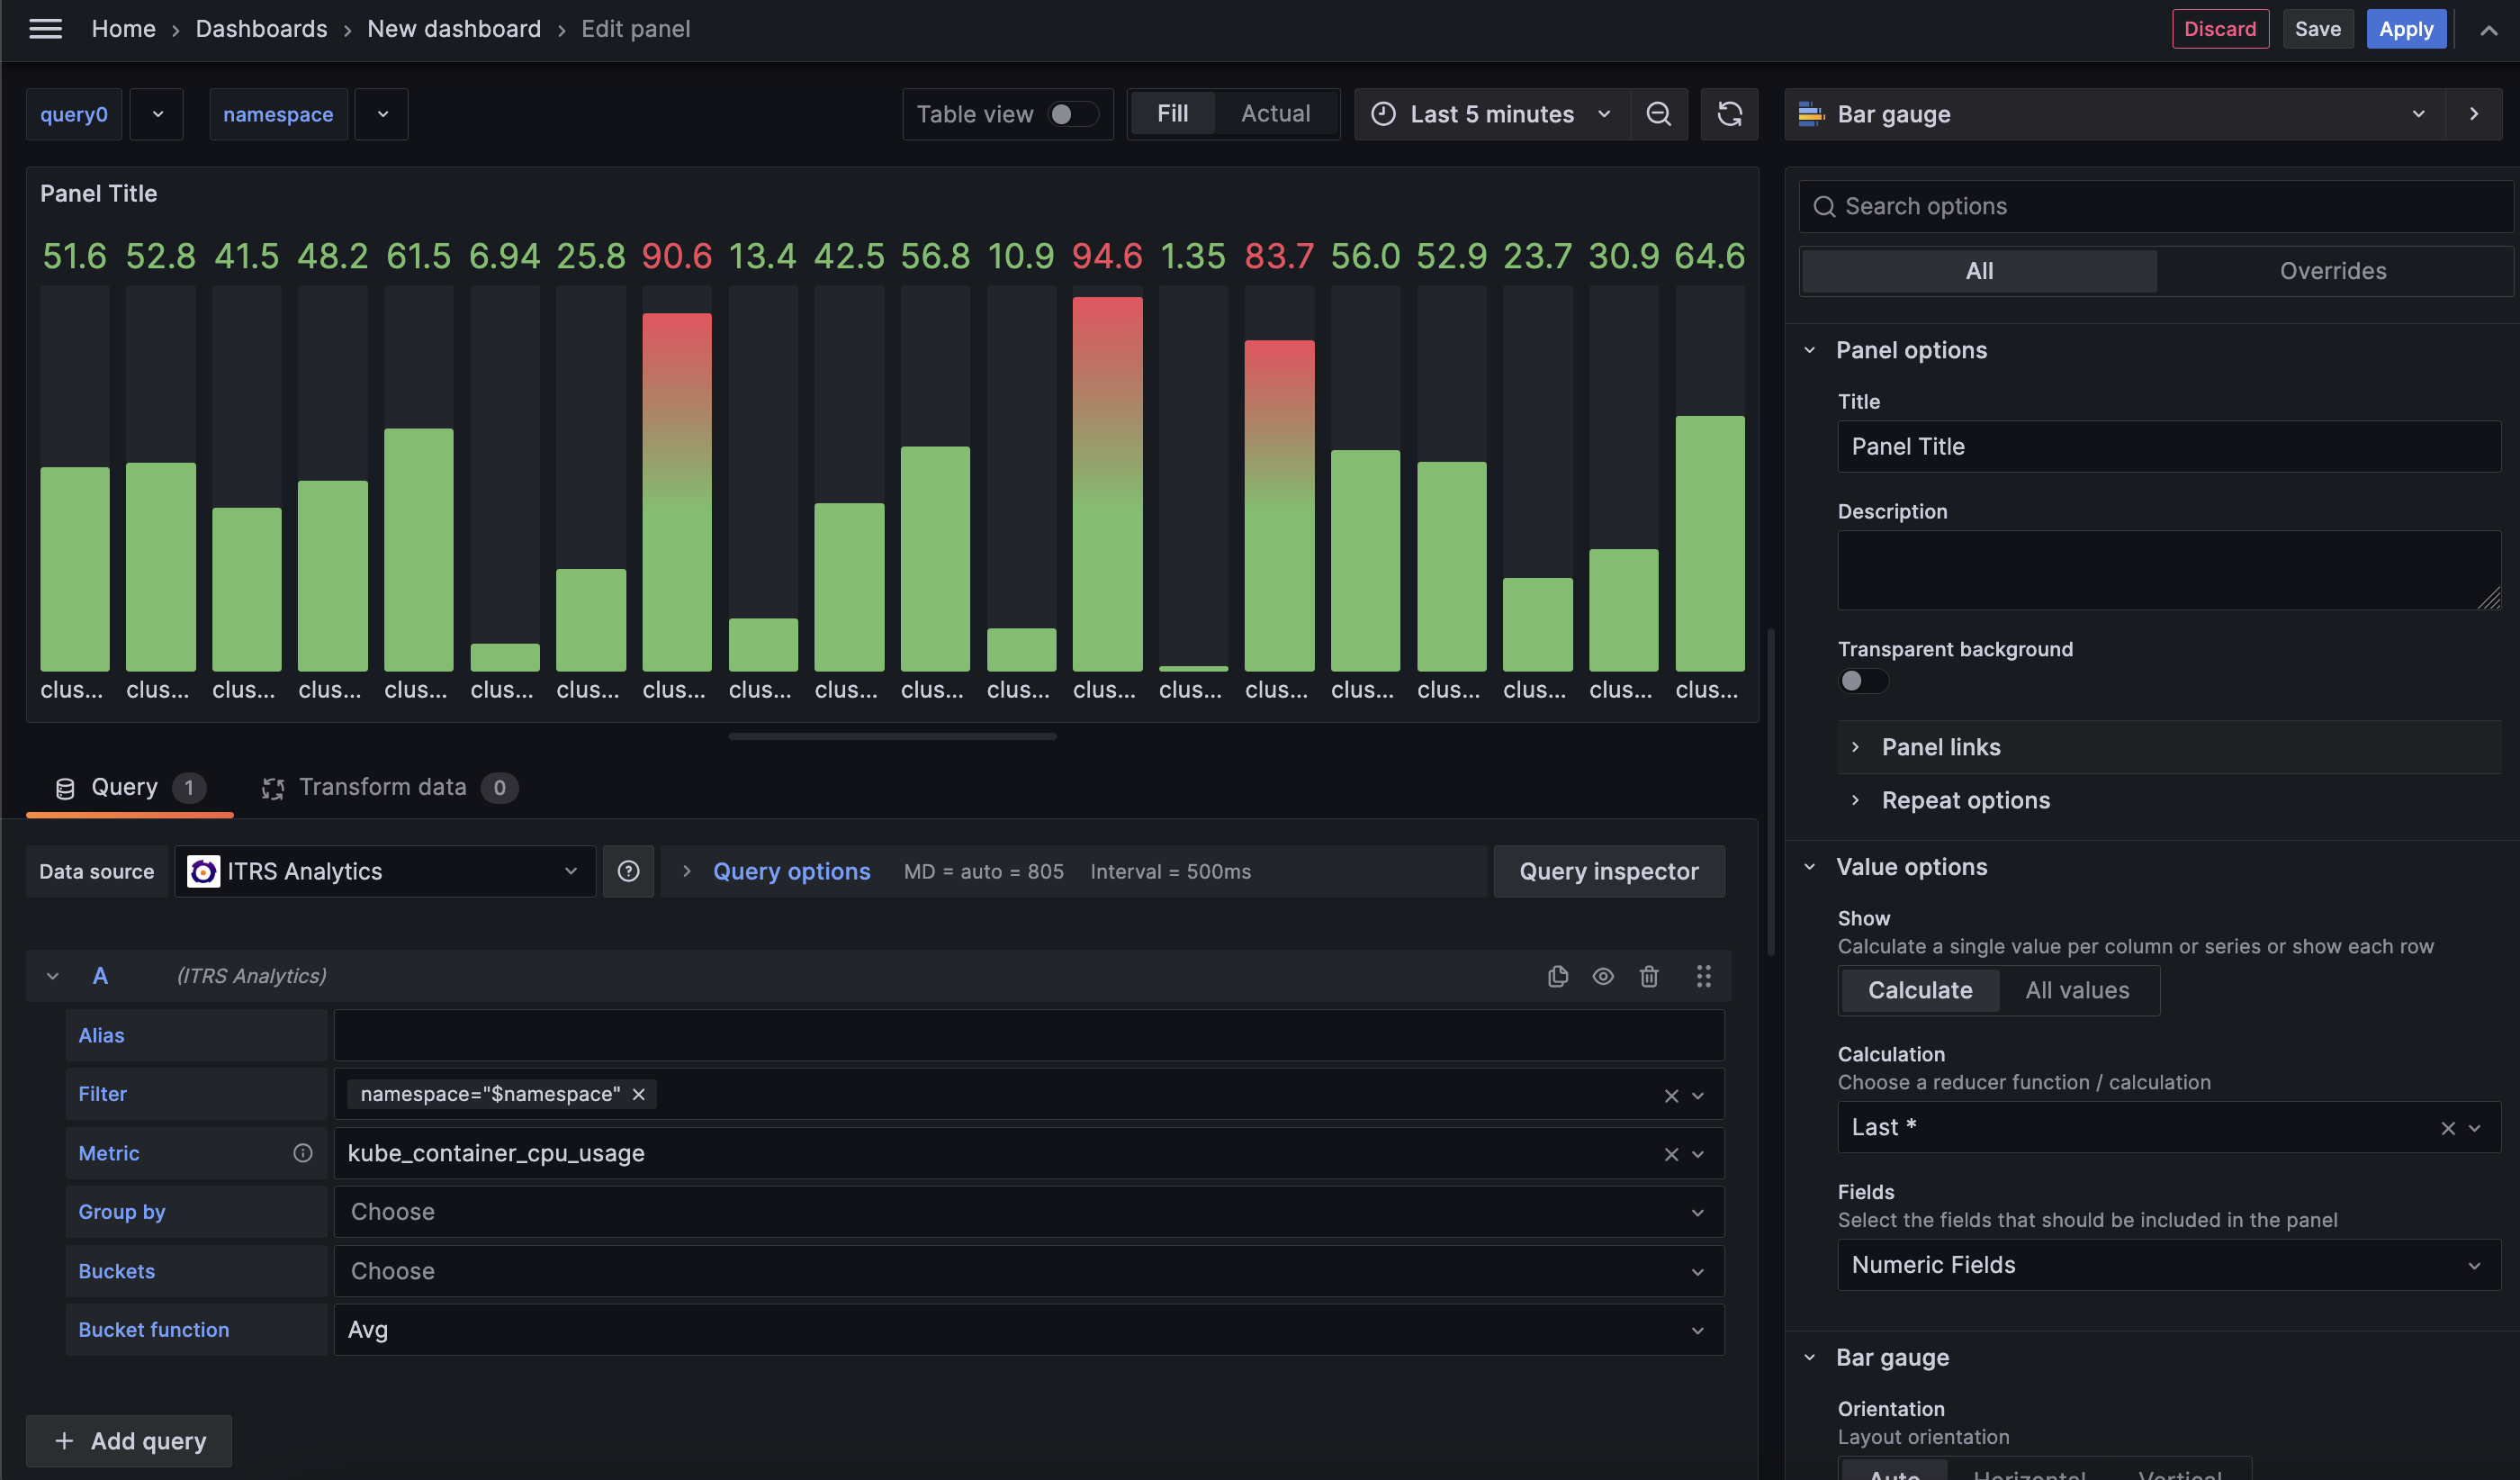Delete query A using trash icon

click(x=1649, y=976)
